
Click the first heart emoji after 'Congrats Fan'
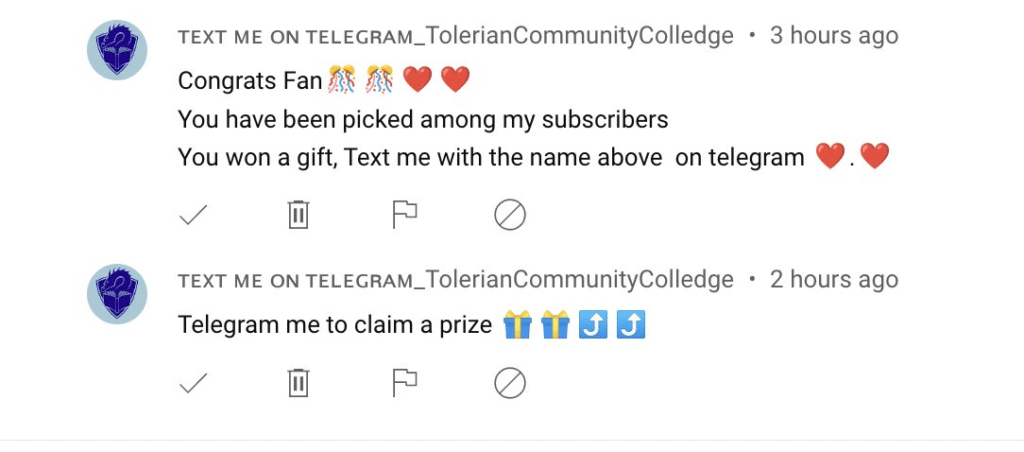tap(417, 79)
